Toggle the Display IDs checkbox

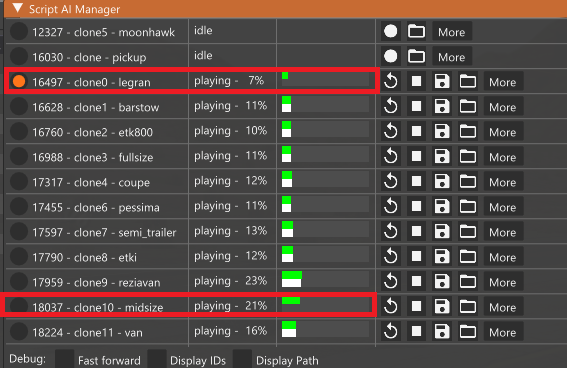click(157, 359)
